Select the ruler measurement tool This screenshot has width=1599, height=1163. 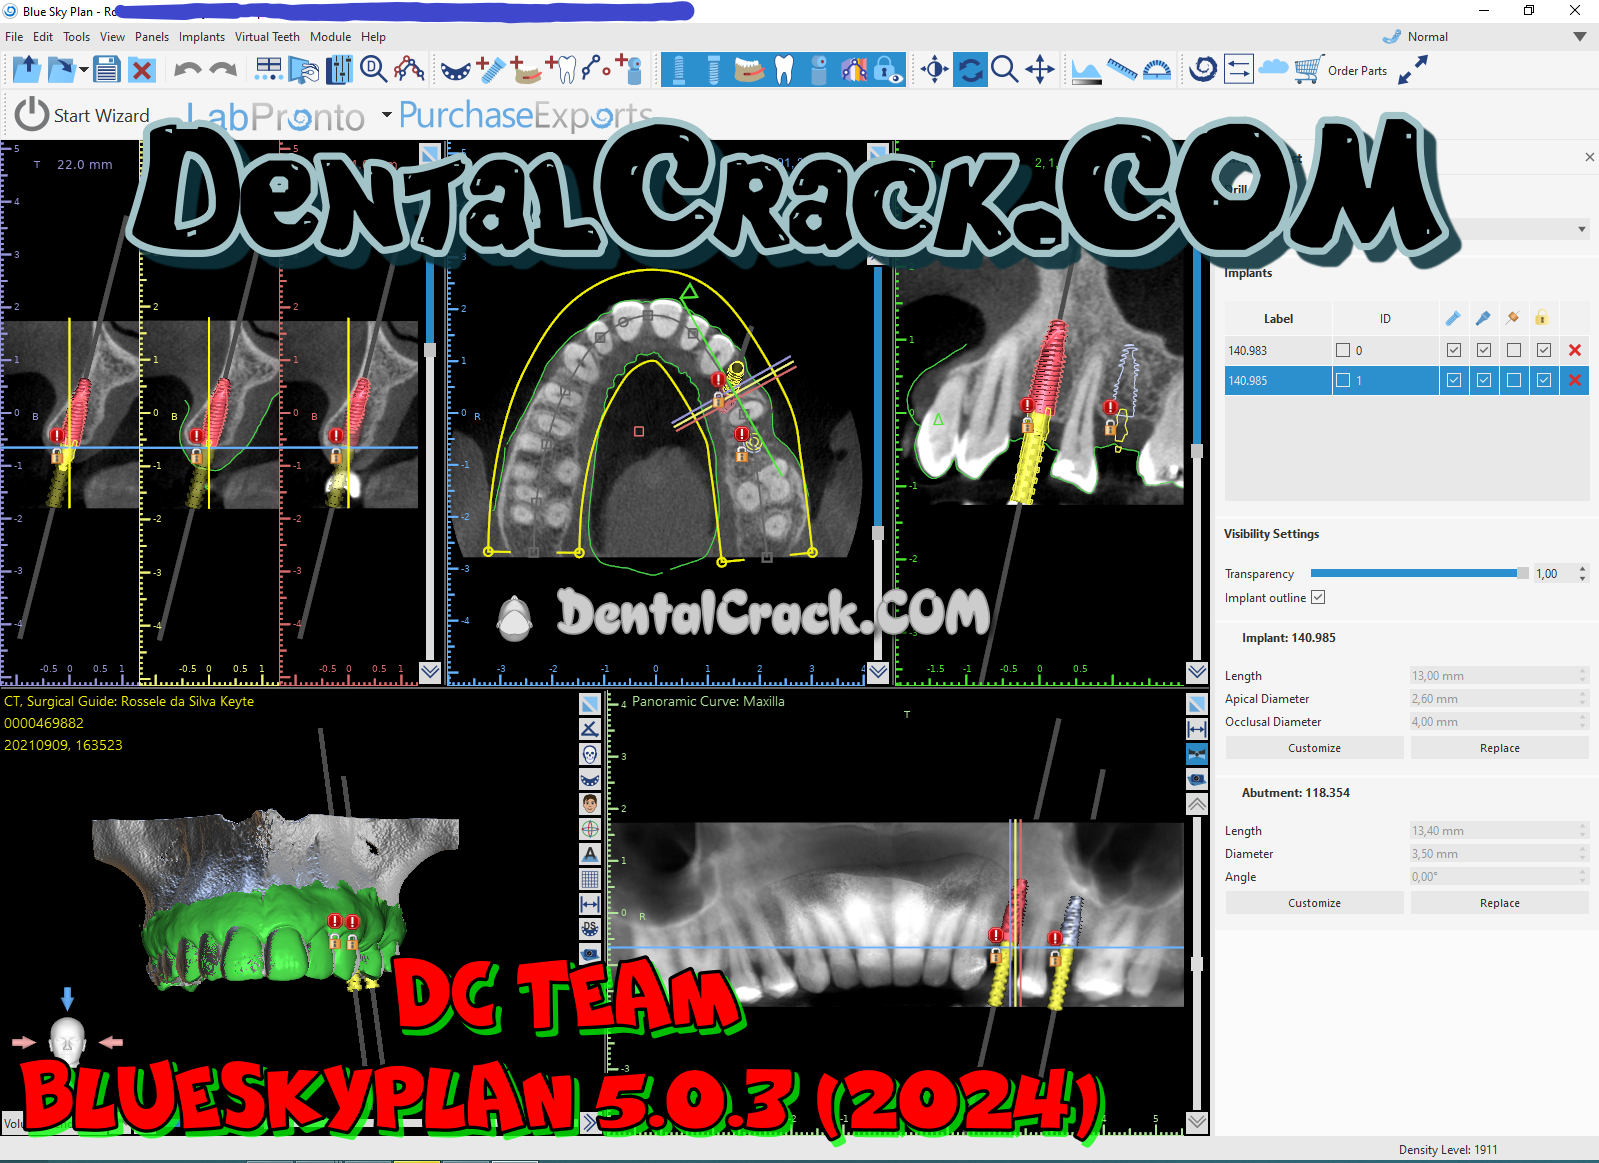pyautogui.click(x=1122, y=70)
